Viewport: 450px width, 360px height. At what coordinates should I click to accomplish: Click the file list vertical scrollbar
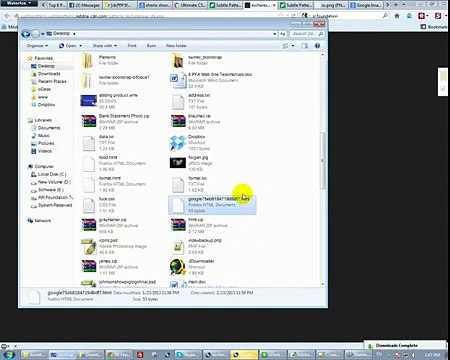click(322, 161)
